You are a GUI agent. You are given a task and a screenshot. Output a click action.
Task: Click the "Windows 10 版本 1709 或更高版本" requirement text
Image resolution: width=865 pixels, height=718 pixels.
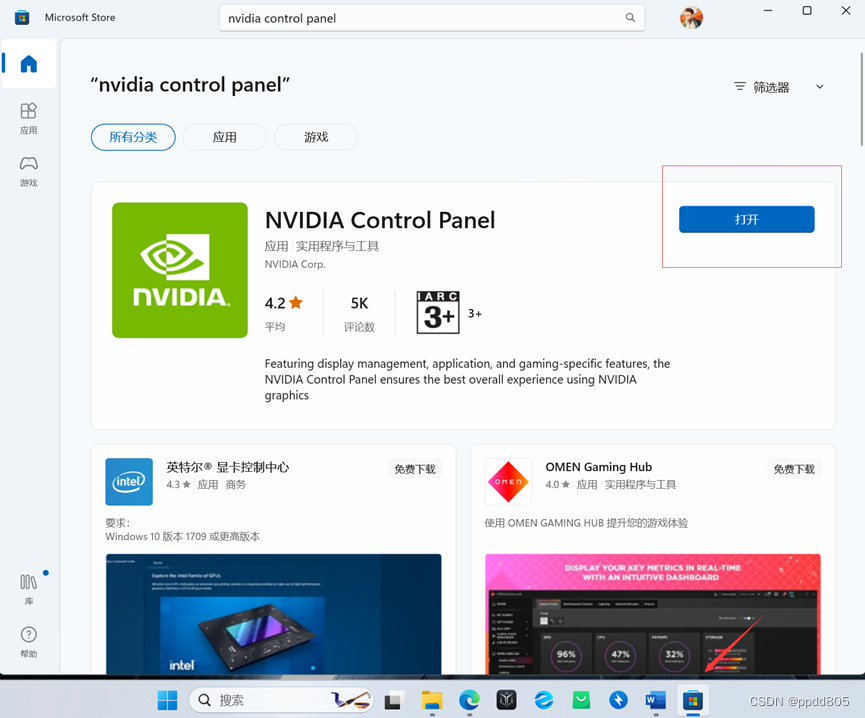click(x=183, y=537)
